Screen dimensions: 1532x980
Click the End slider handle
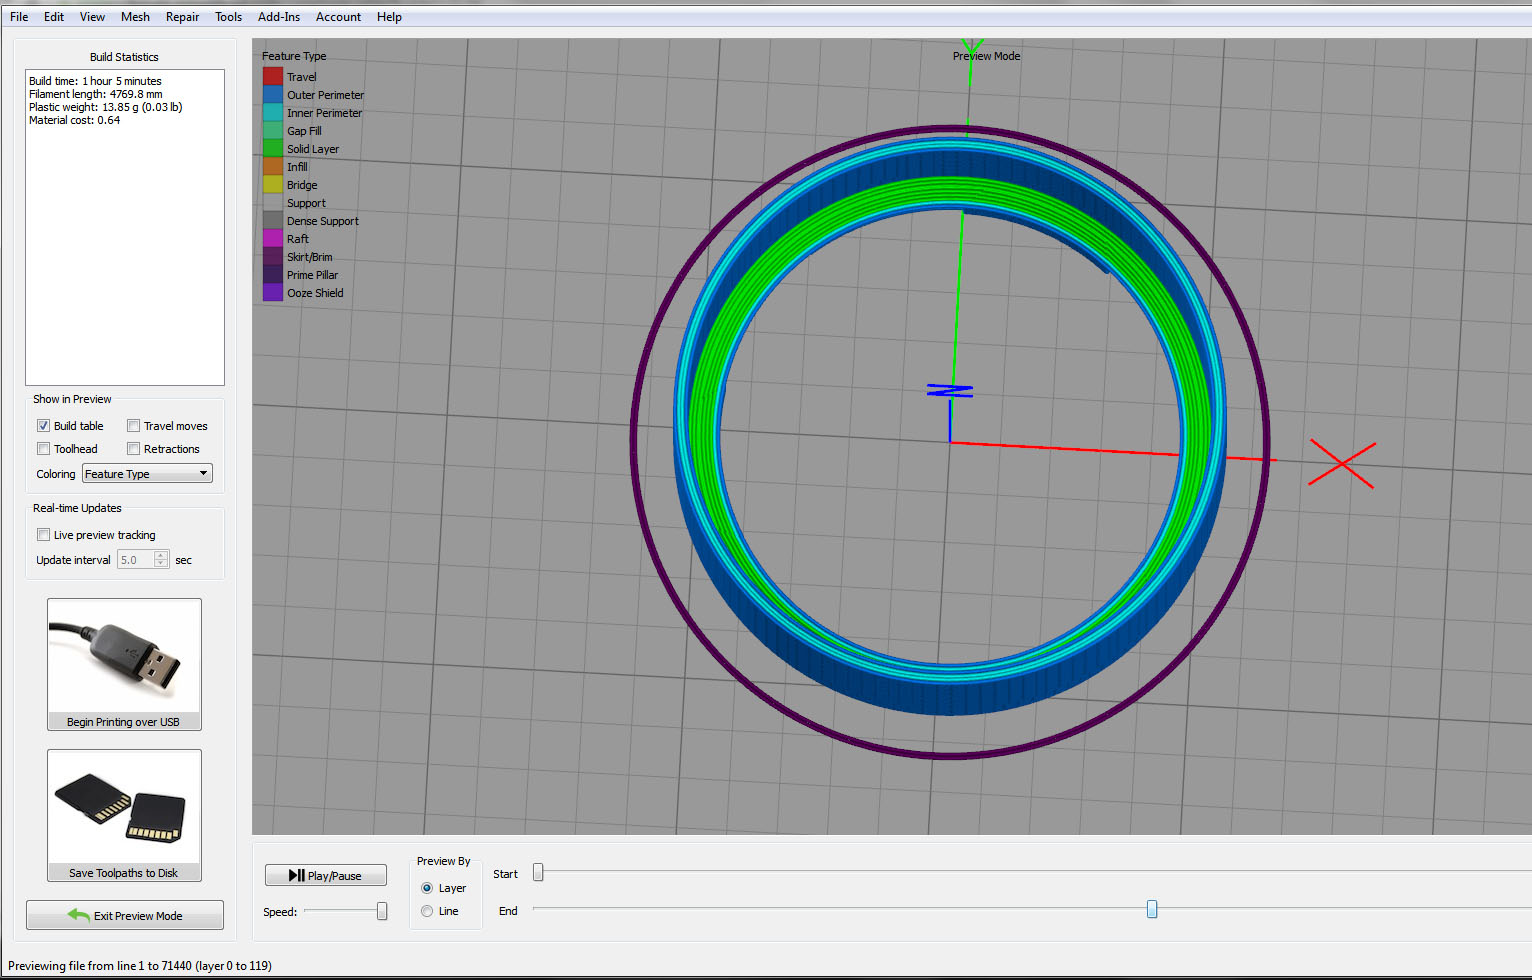1152,909
